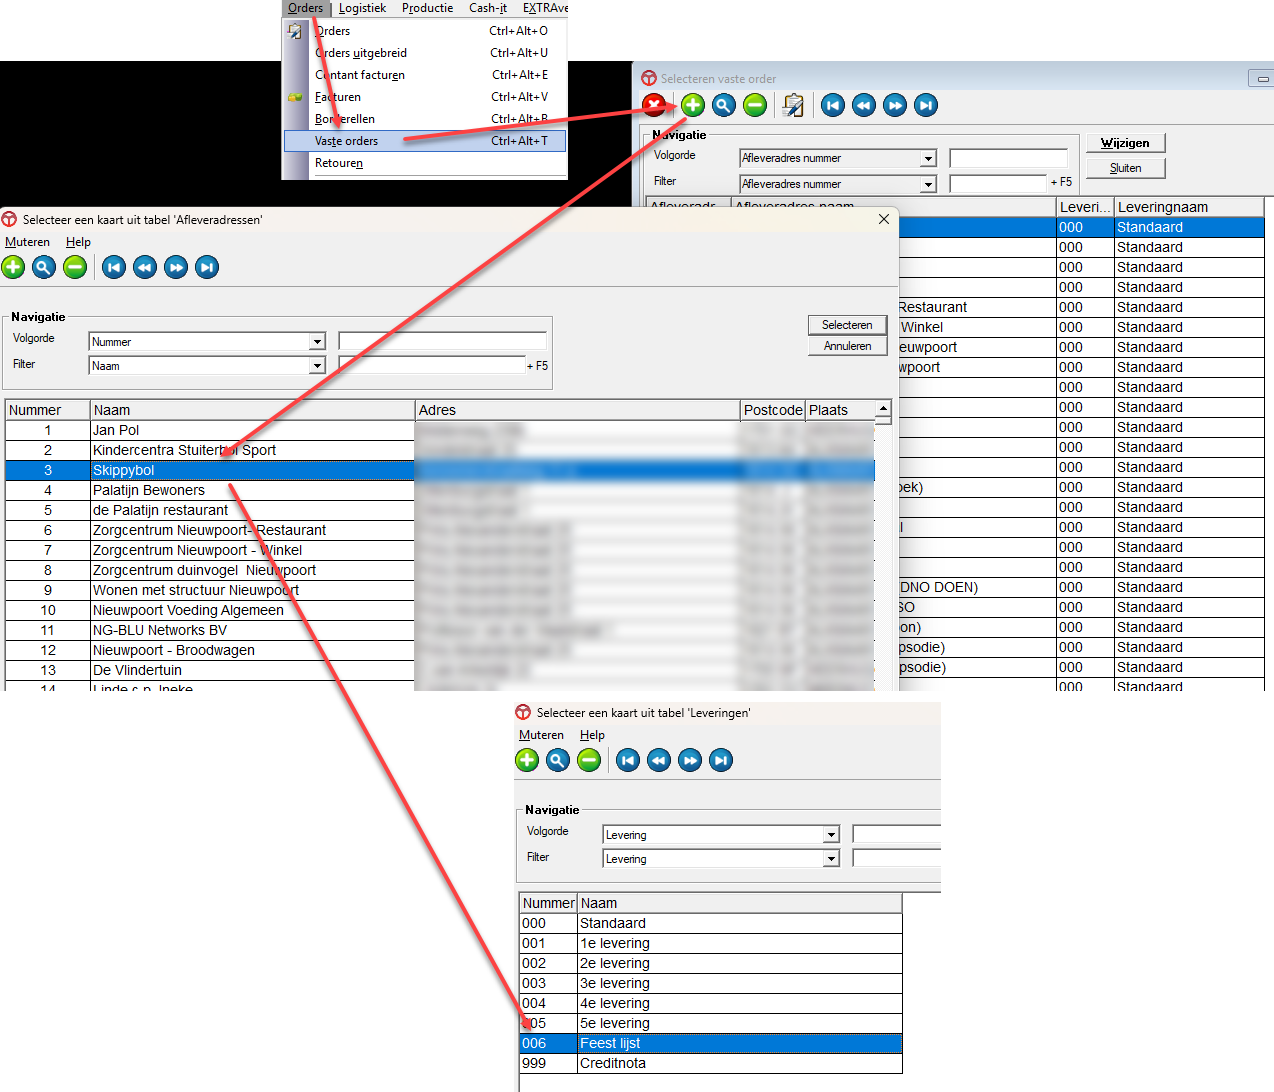Viewport: 1274px width, 1092px height.
Task: Click the Sluiten button
Action: [1125, 168]
